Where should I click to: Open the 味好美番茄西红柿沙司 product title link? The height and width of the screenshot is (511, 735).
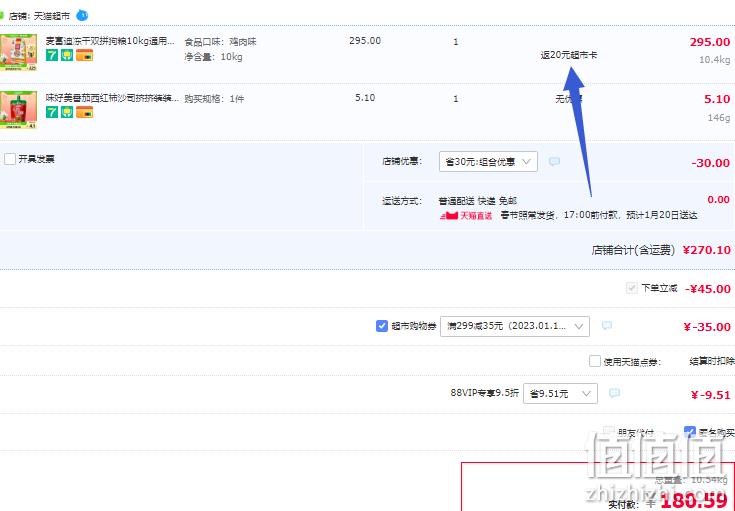tap(112, 98)
